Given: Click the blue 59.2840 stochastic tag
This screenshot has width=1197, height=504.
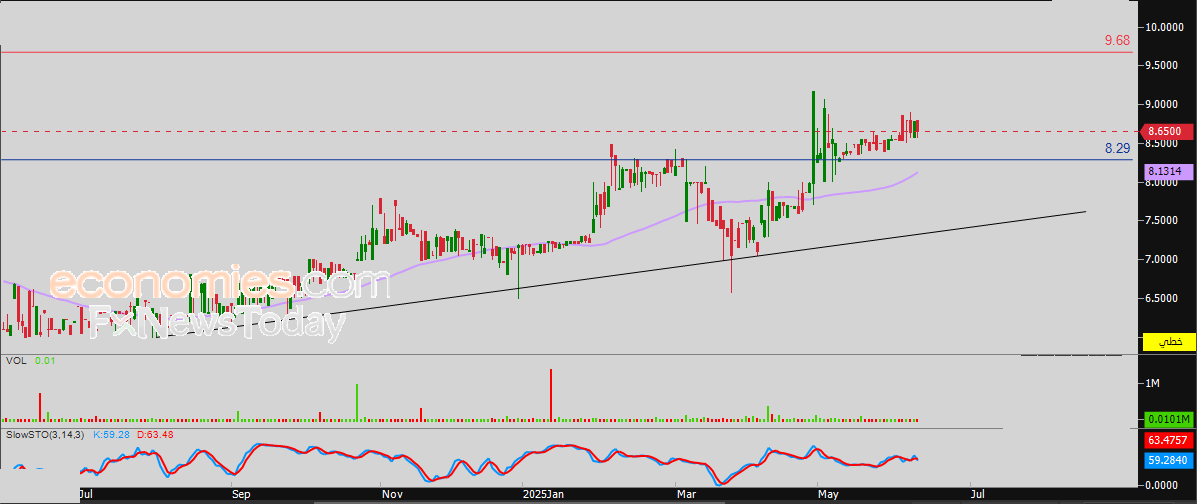Looking at the screenshot, I should click(x=1168, y=460).
